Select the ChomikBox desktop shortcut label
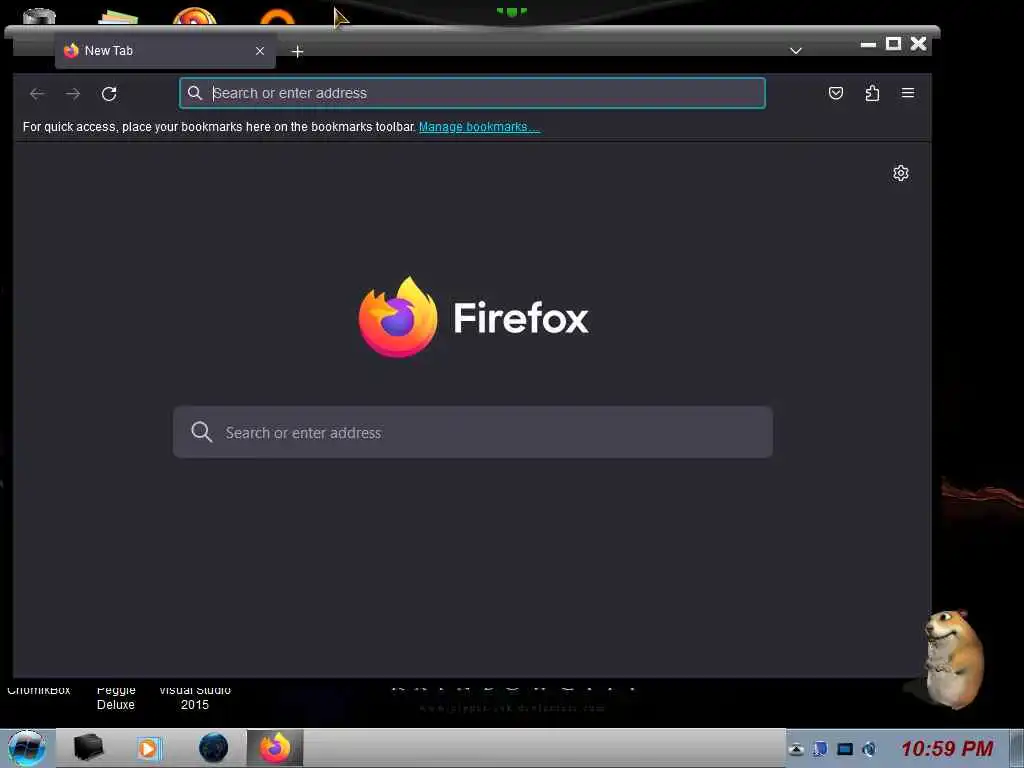Image resolution: width=1024 pixels, height=768 pixels. [39, 690]
